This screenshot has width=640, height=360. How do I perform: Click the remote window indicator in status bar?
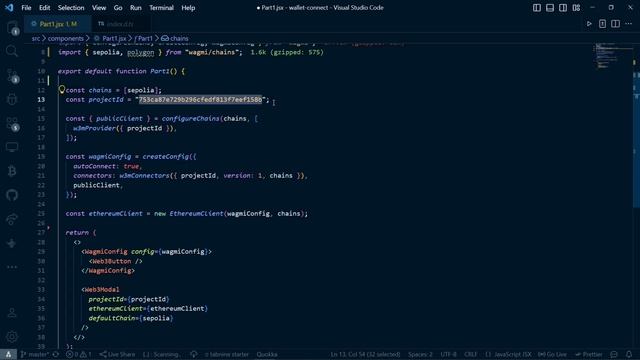point(8,355)
